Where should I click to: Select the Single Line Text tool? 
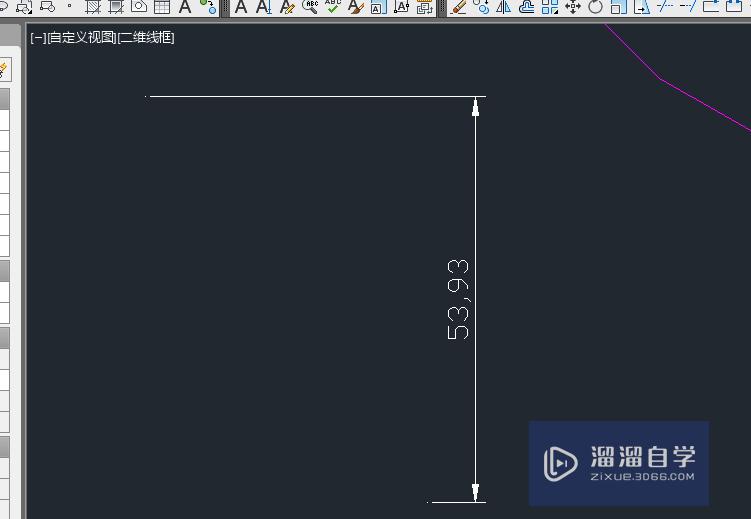pyautogui.click(x=263, y=7)
